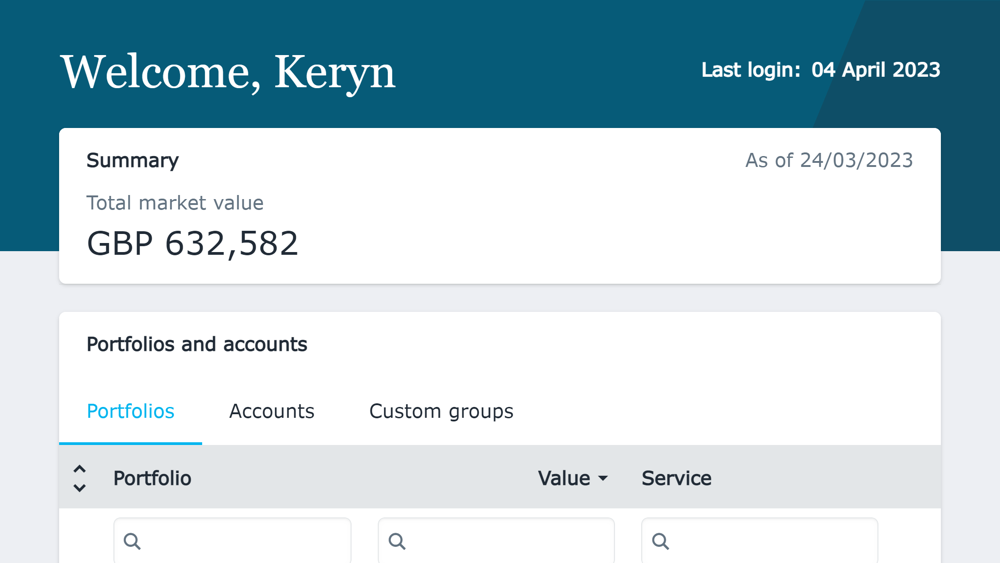Focus the Value search input field
Viewport: 1000px width, 563px height.
point(508,541)
